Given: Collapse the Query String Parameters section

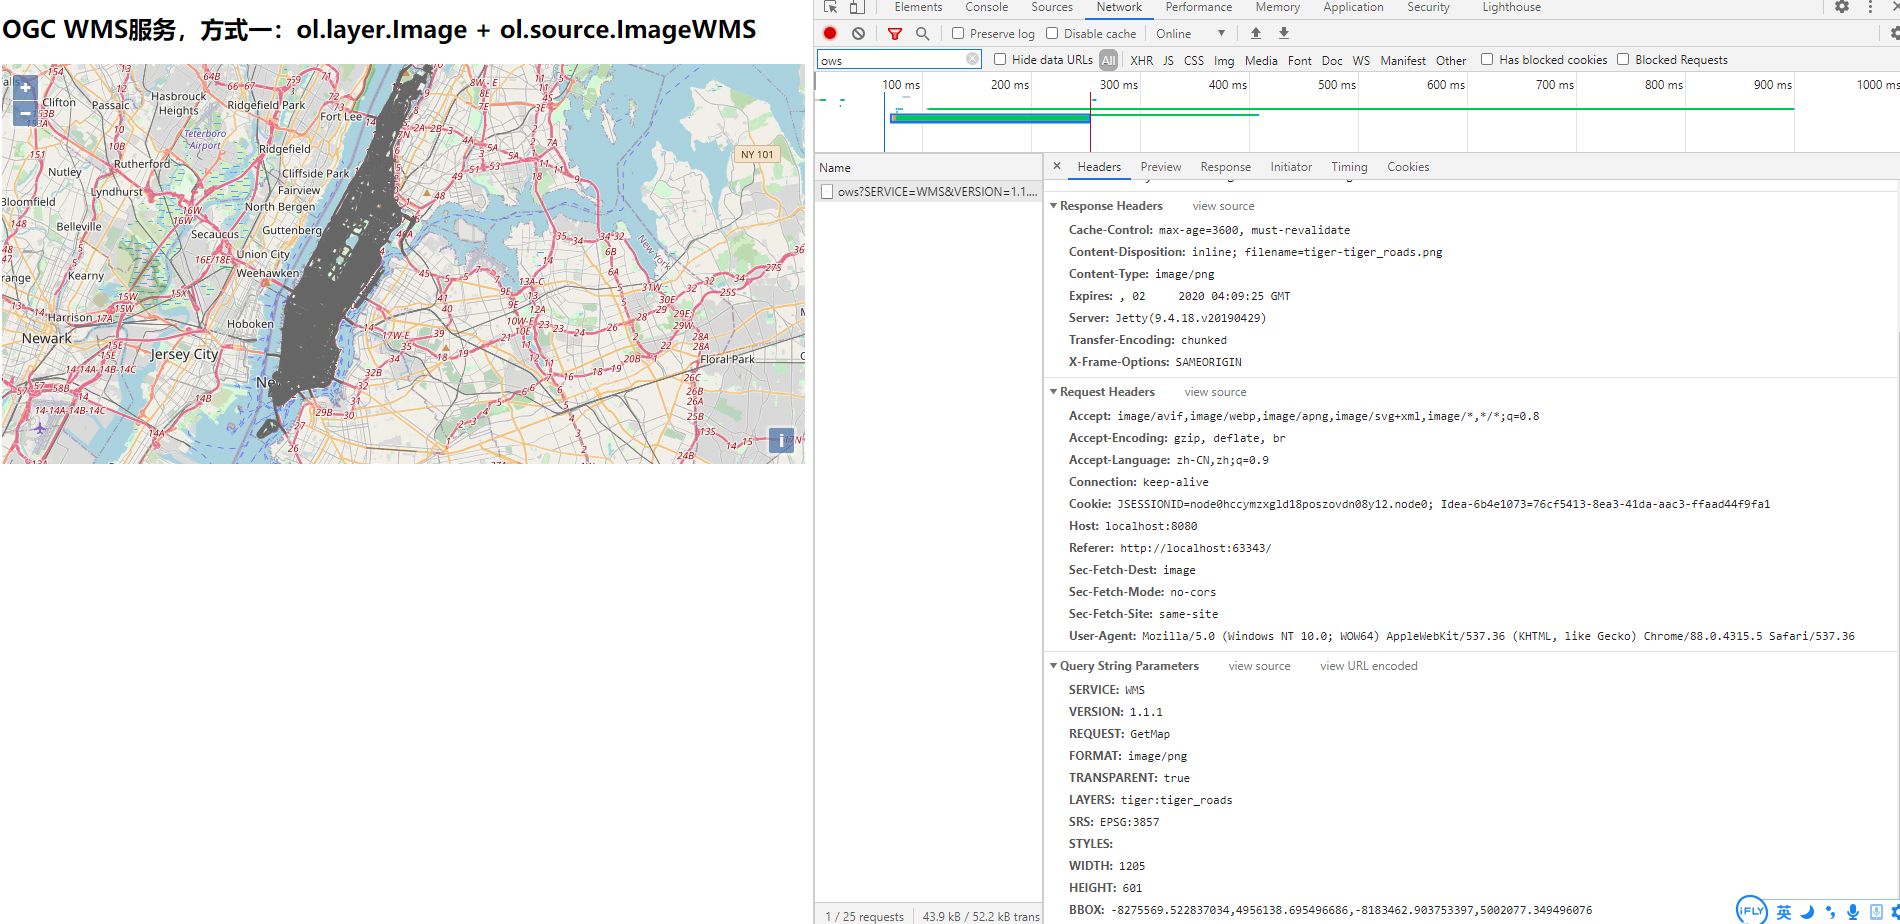Looking at the screenshot, I should [1054, 666].
